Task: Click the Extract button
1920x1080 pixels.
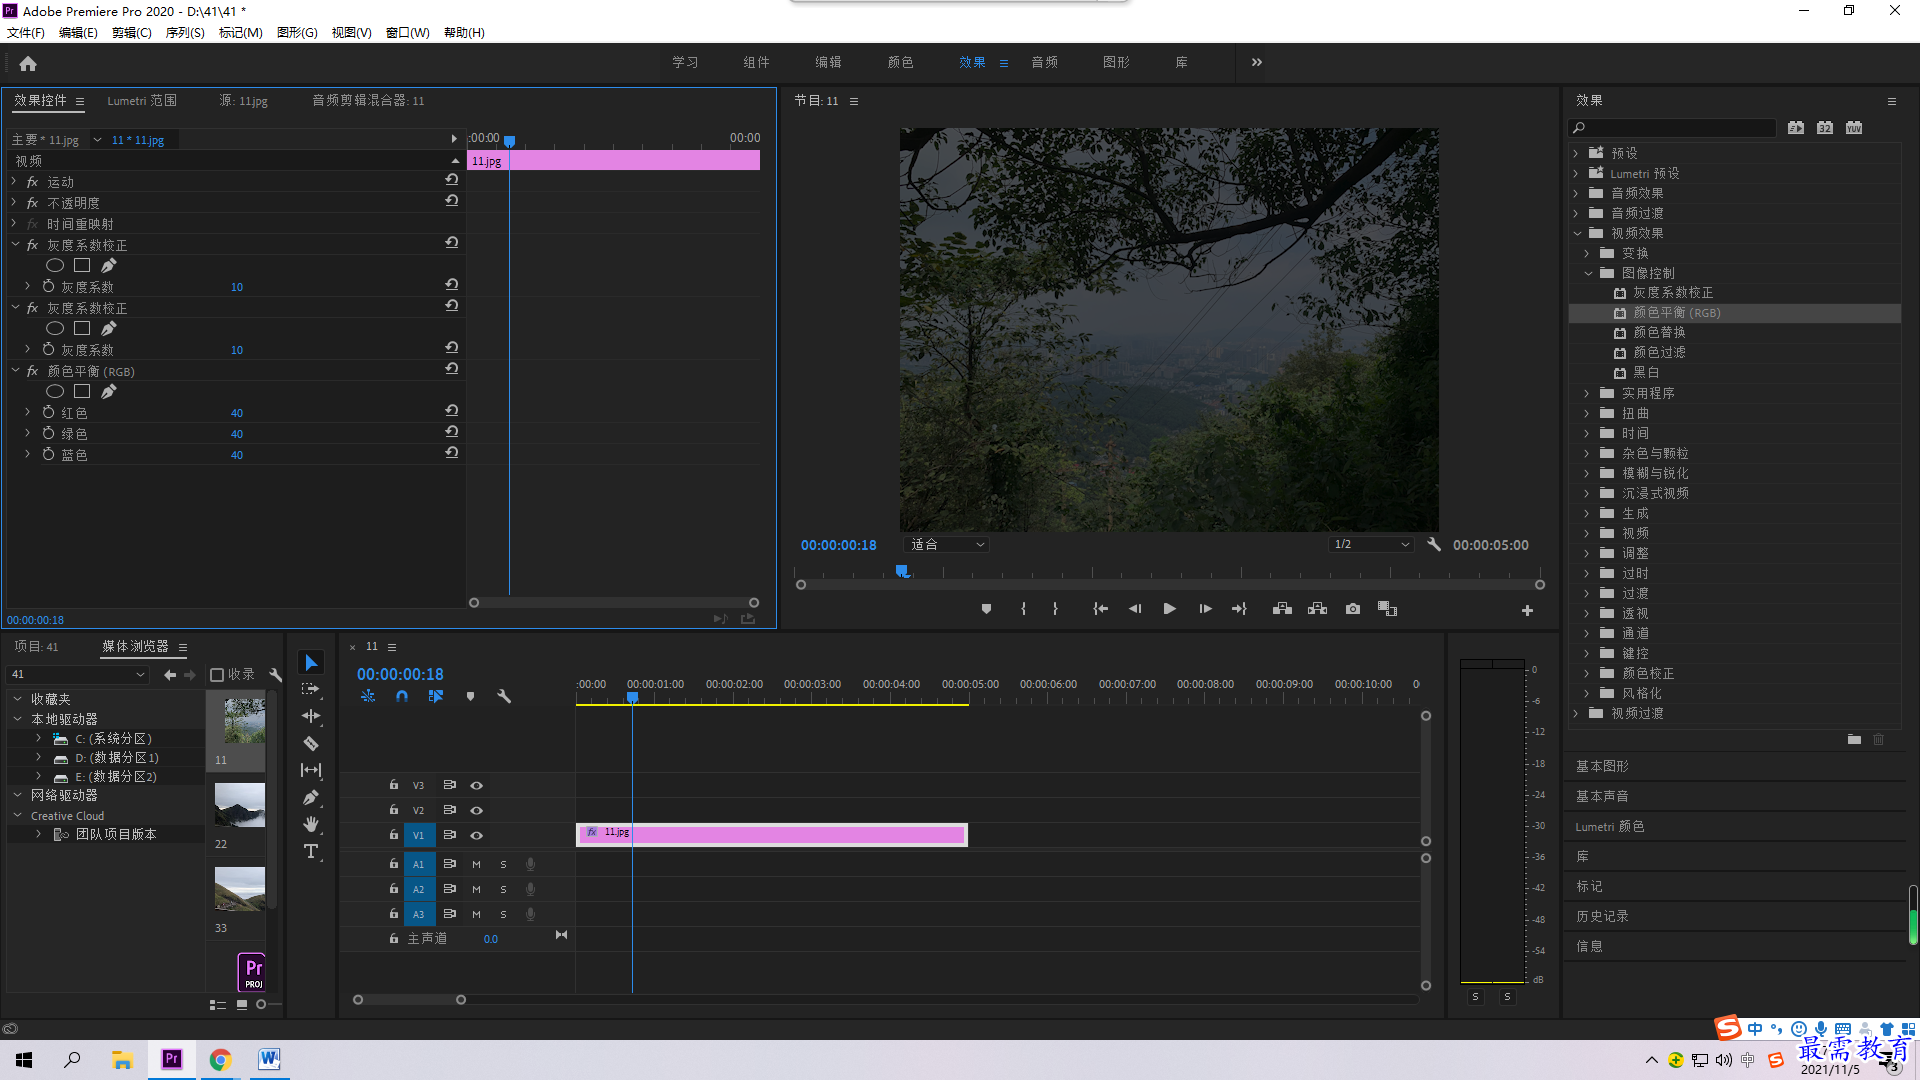Action: click(x=1317, y=609)
